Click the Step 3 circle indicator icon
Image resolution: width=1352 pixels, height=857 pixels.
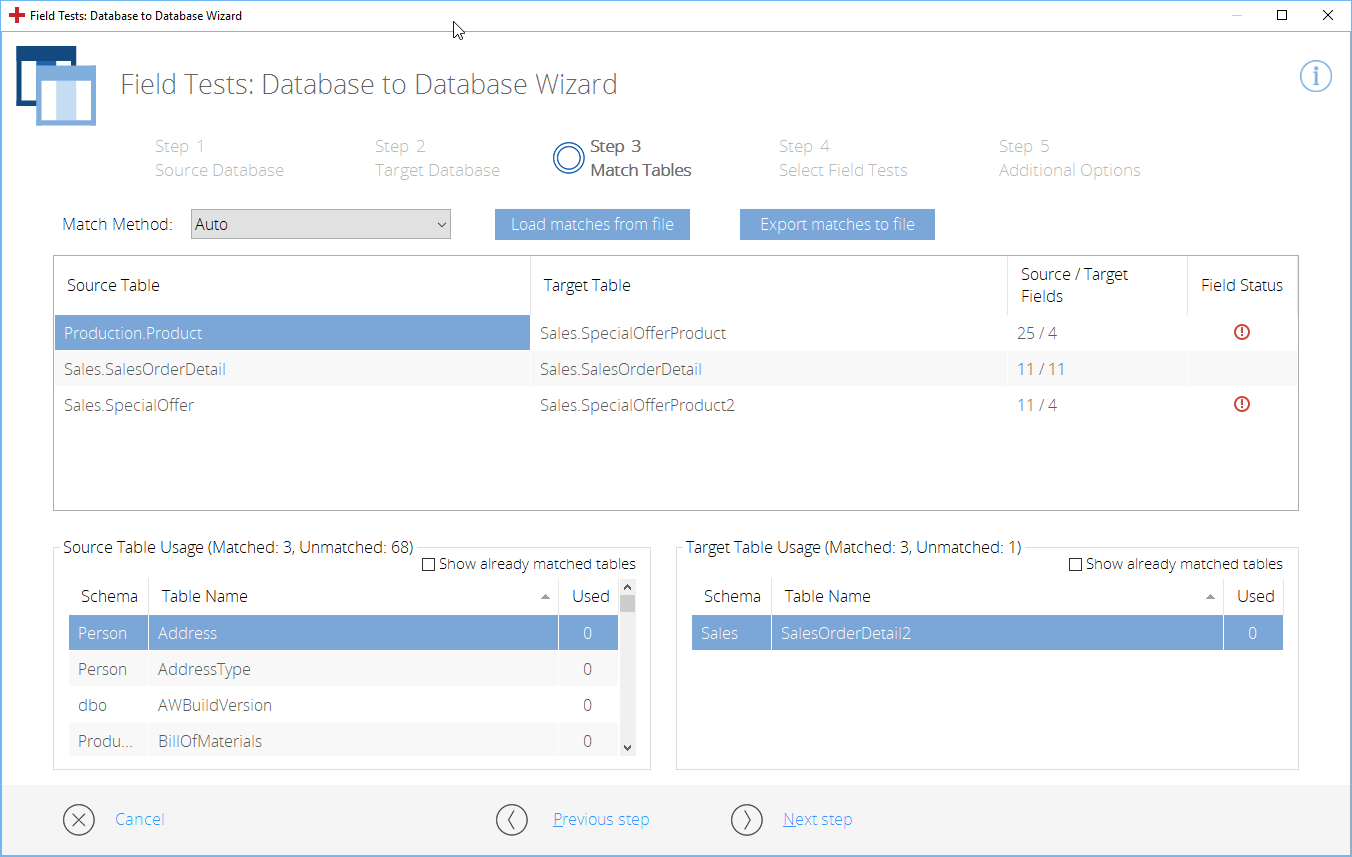click(x=568, y=158)
